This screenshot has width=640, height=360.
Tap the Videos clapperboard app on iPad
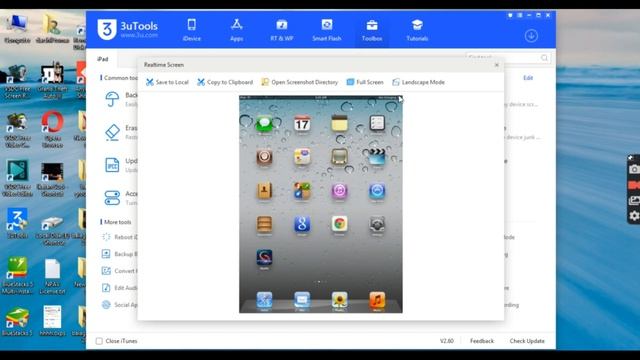377,157
